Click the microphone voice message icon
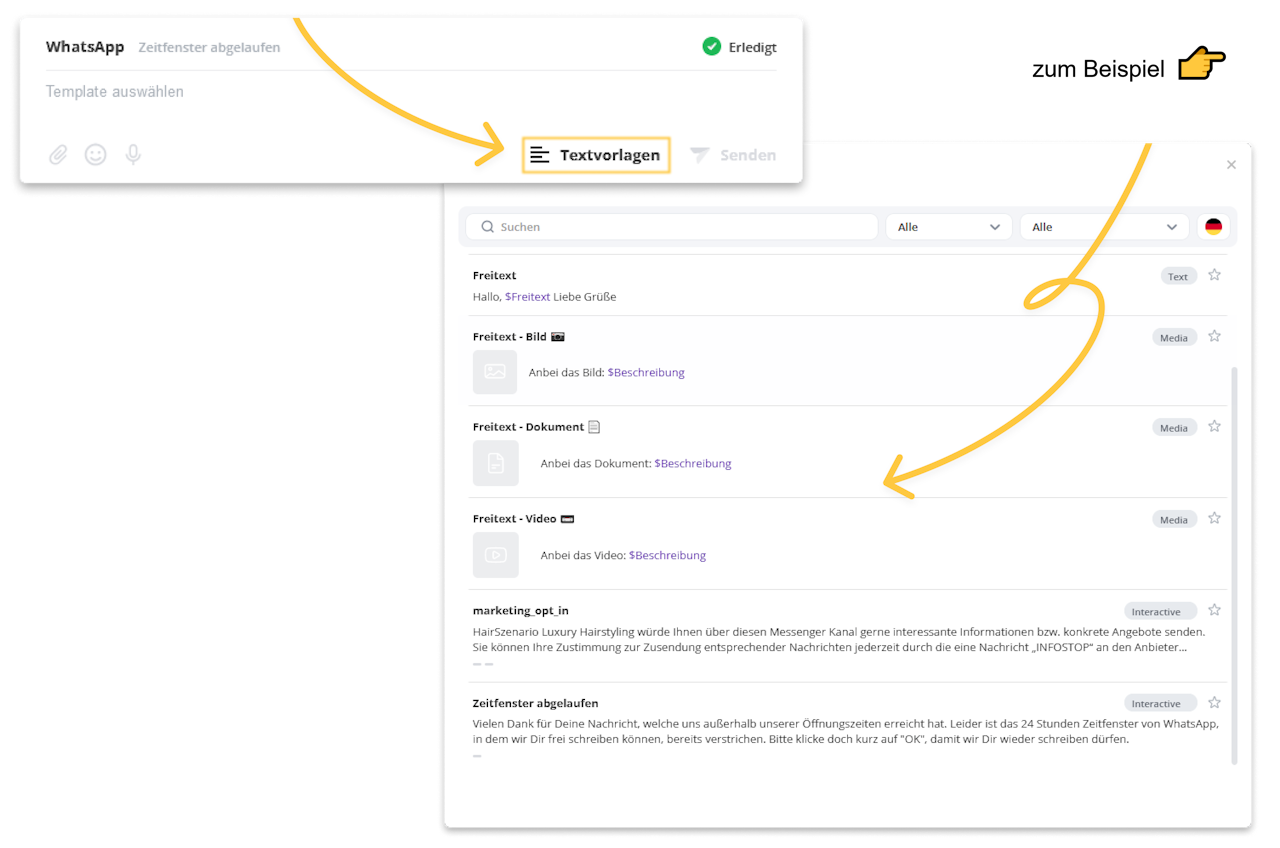Viewport: 1280px width, 848px height. tap(133, 155)
